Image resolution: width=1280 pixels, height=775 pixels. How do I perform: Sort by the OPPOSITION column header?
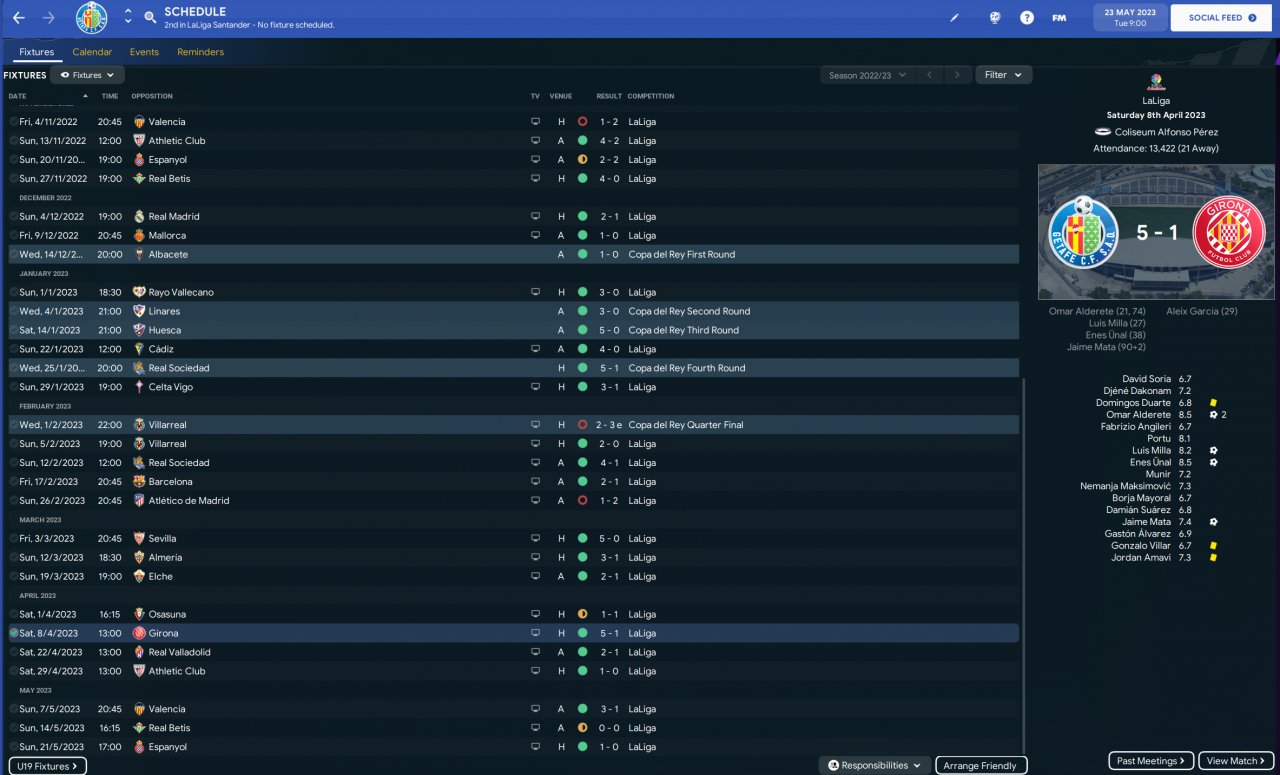(x=152, y=96)
